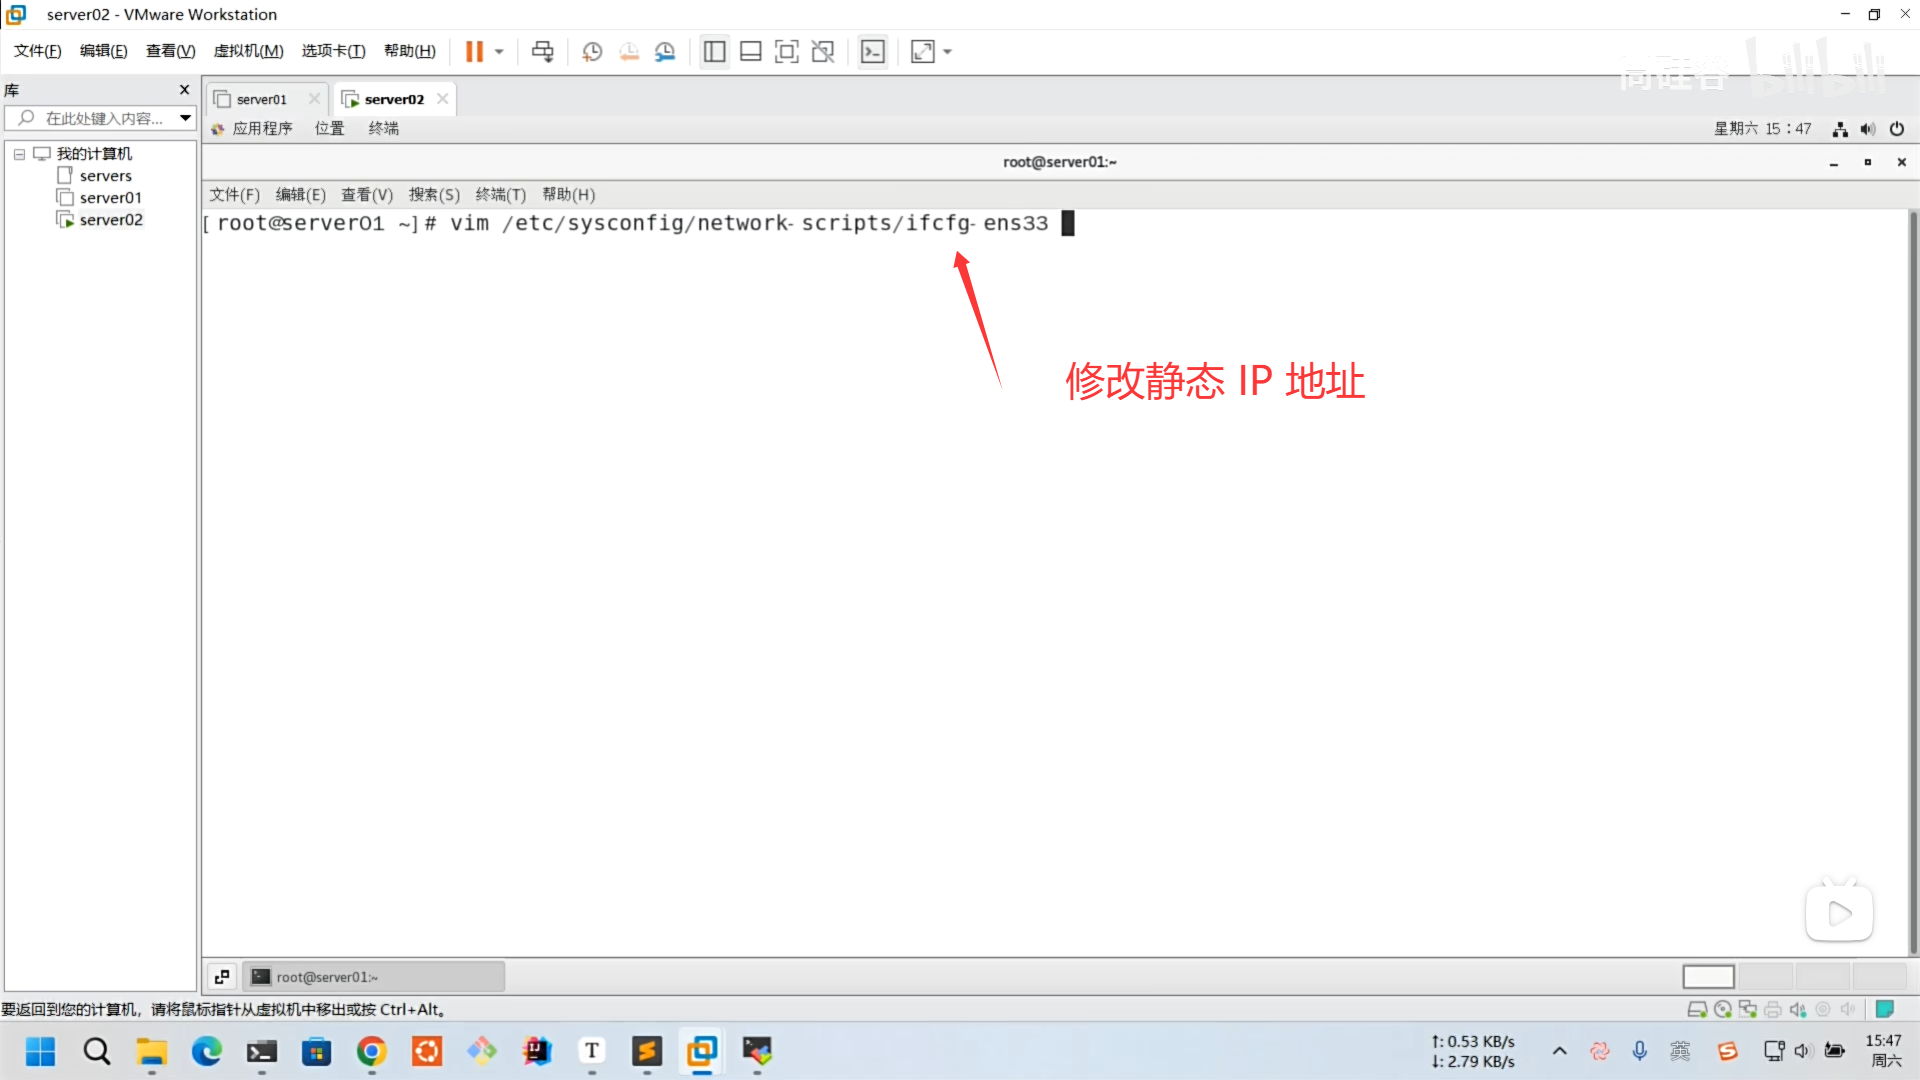Toggle the thumbnail bar view

click(x=750, y=51)
